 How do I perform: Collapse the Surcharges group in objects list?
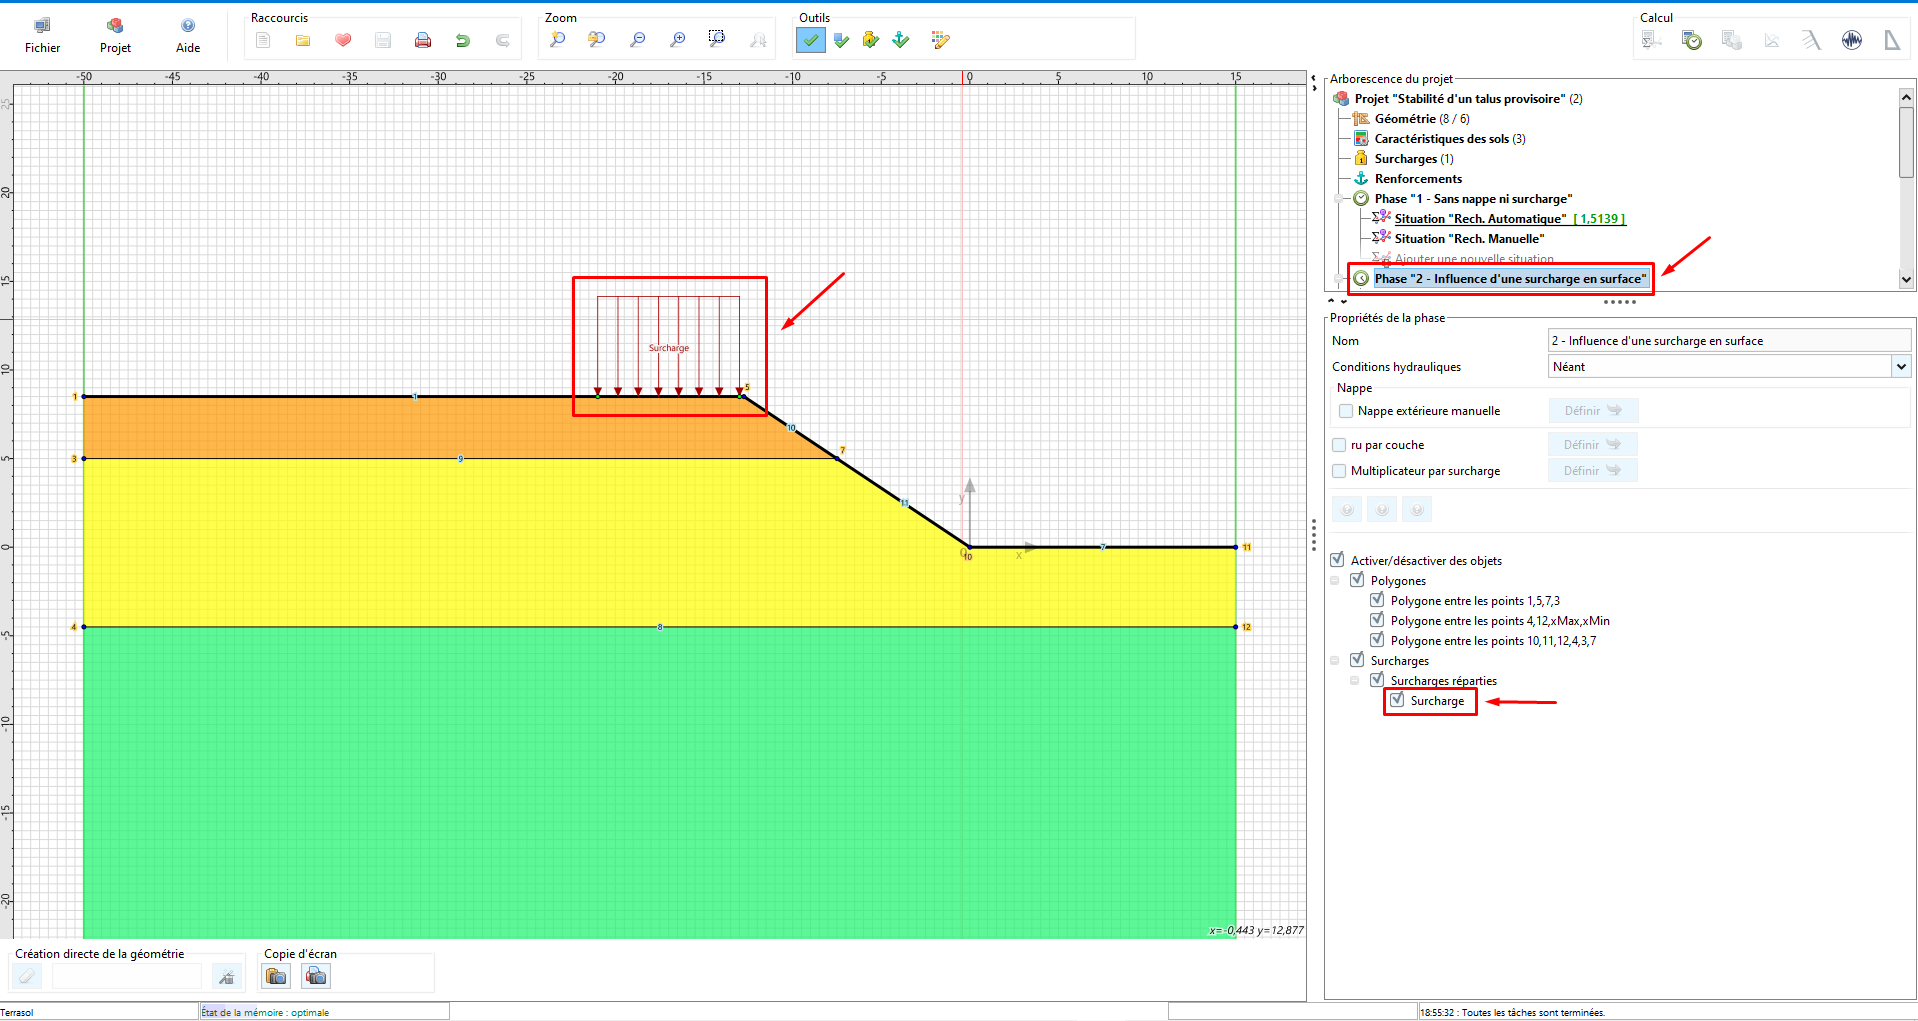tap(1335, 661)
